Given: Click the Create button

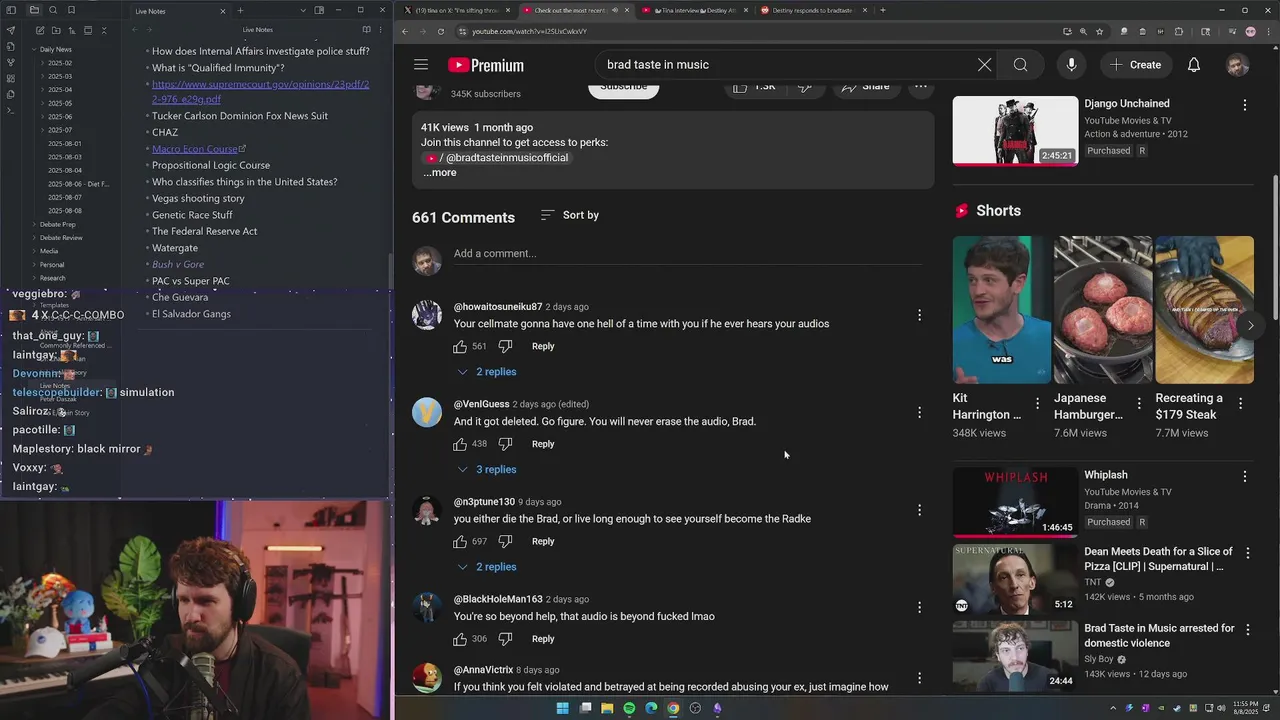Looking at the screenshot, I should pyautogui.click(x=1135, y=65).
